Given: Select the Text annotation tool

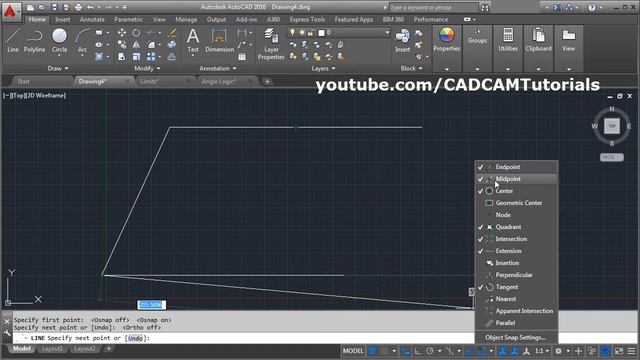Looking at the screenshot, I should (193, 40).
